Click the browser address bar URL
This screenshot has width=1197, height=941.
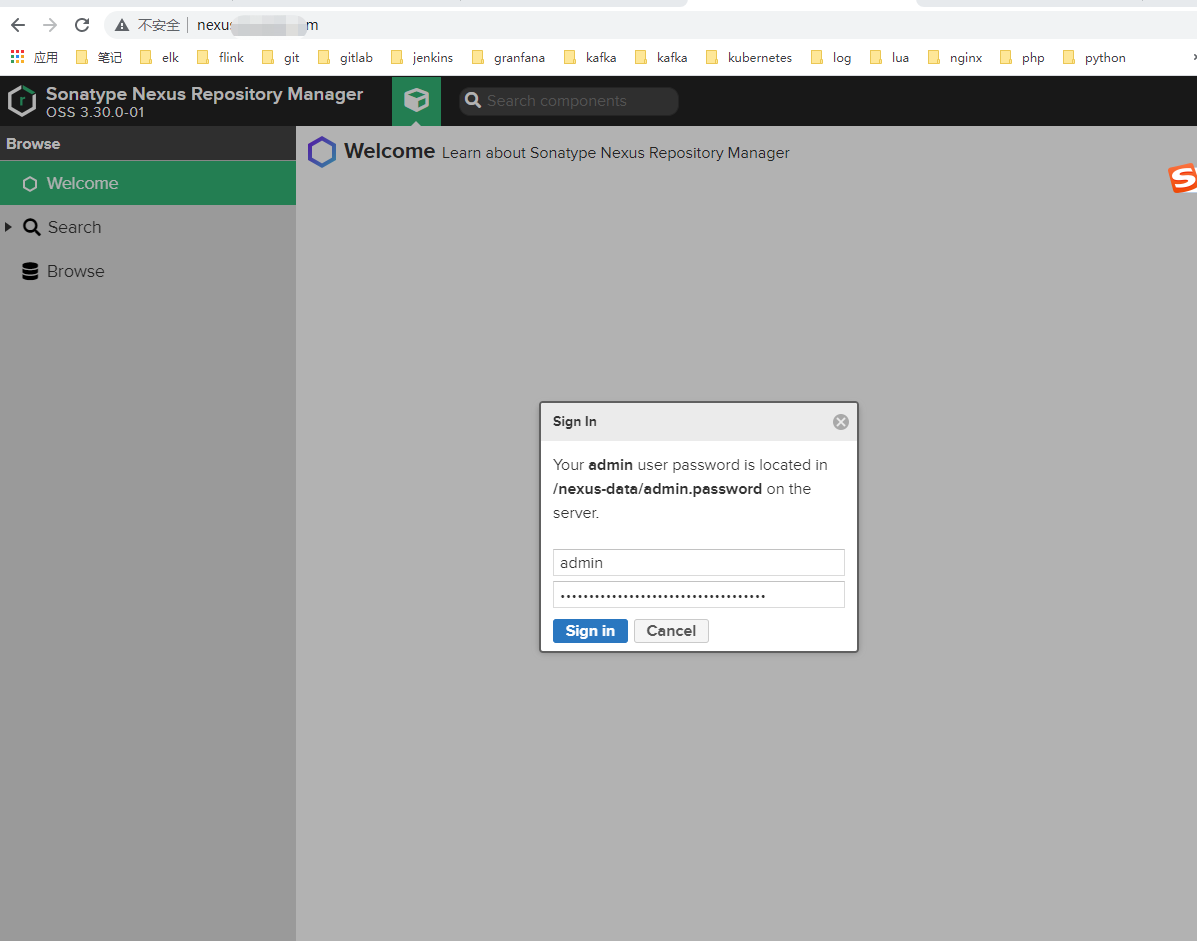tap(257, 25)
